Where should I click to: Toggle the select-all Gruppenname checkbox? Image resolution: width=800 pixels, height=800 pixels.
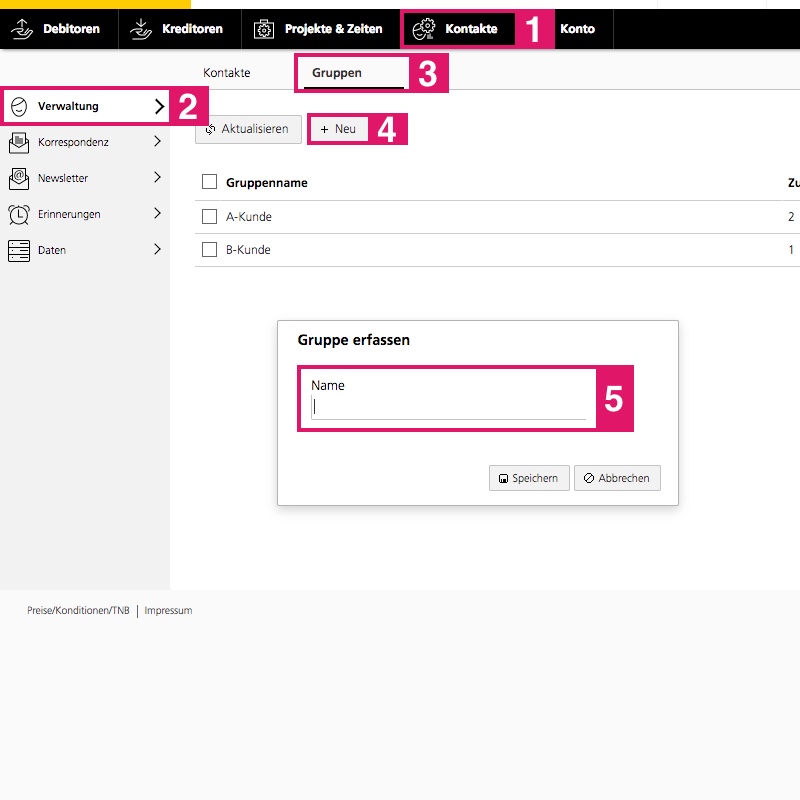point(209,182)
